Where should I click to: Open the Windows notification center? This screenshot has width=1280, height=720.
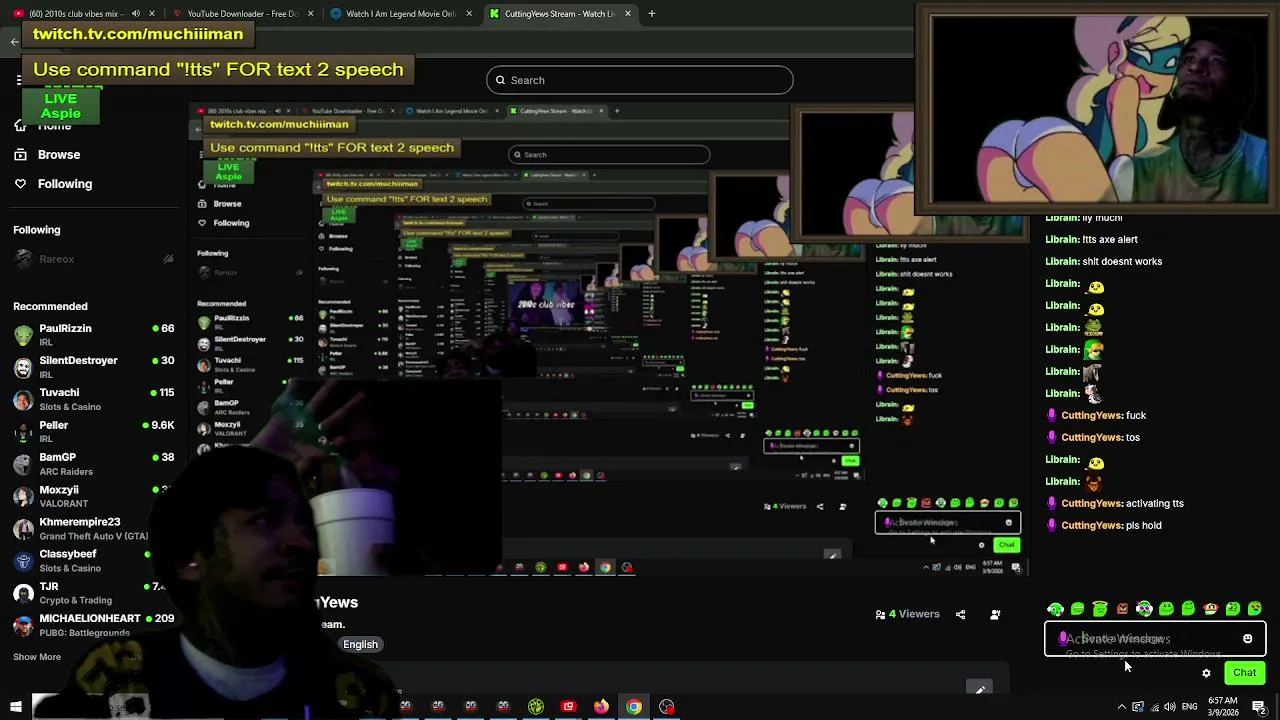[x=1259, y=707]
